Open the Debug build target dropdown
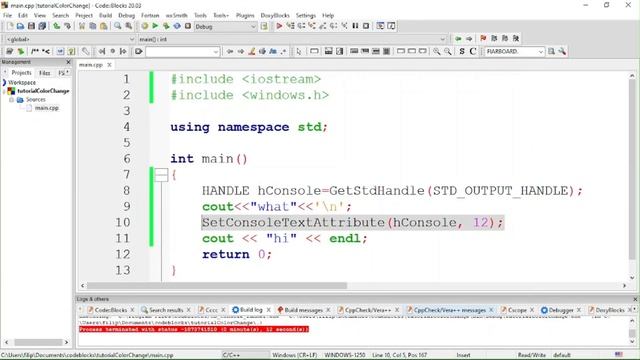This screenshot has height=360, width=640. click(253, 27)
